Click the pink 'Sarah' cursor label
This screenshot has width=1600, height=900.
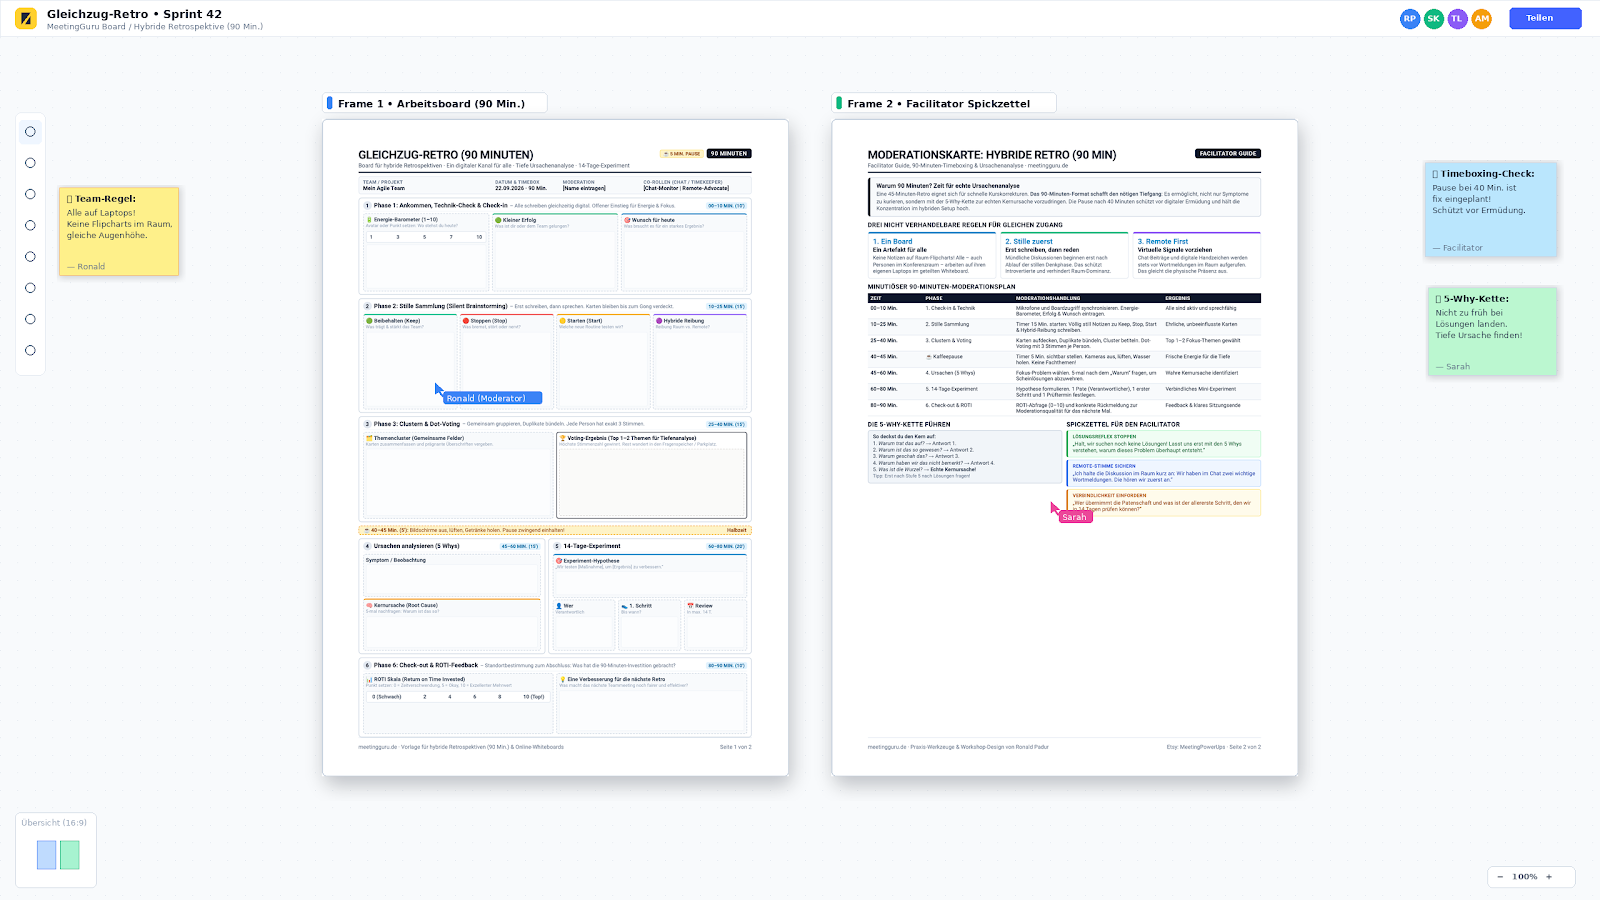click(1076, 517)
